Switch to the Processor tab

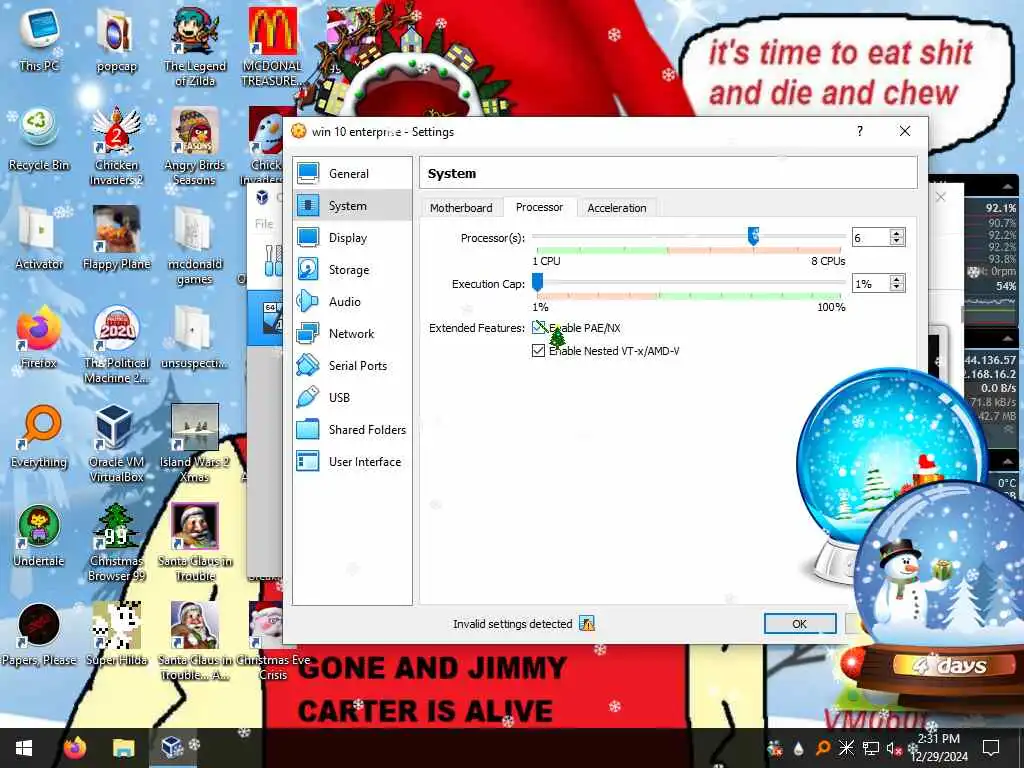point(539,207)
